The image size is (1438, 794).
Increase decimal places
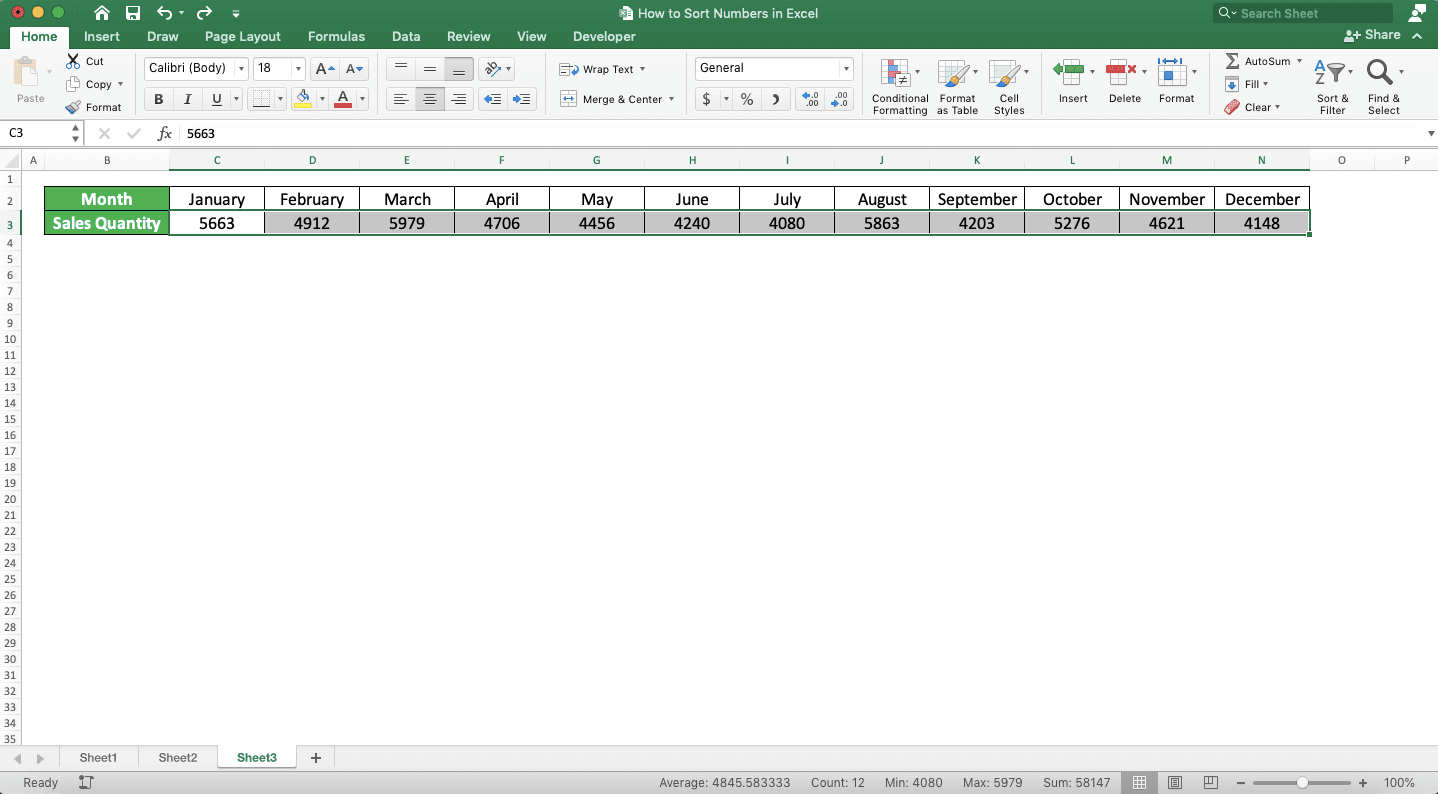click(x=809, y=99)
